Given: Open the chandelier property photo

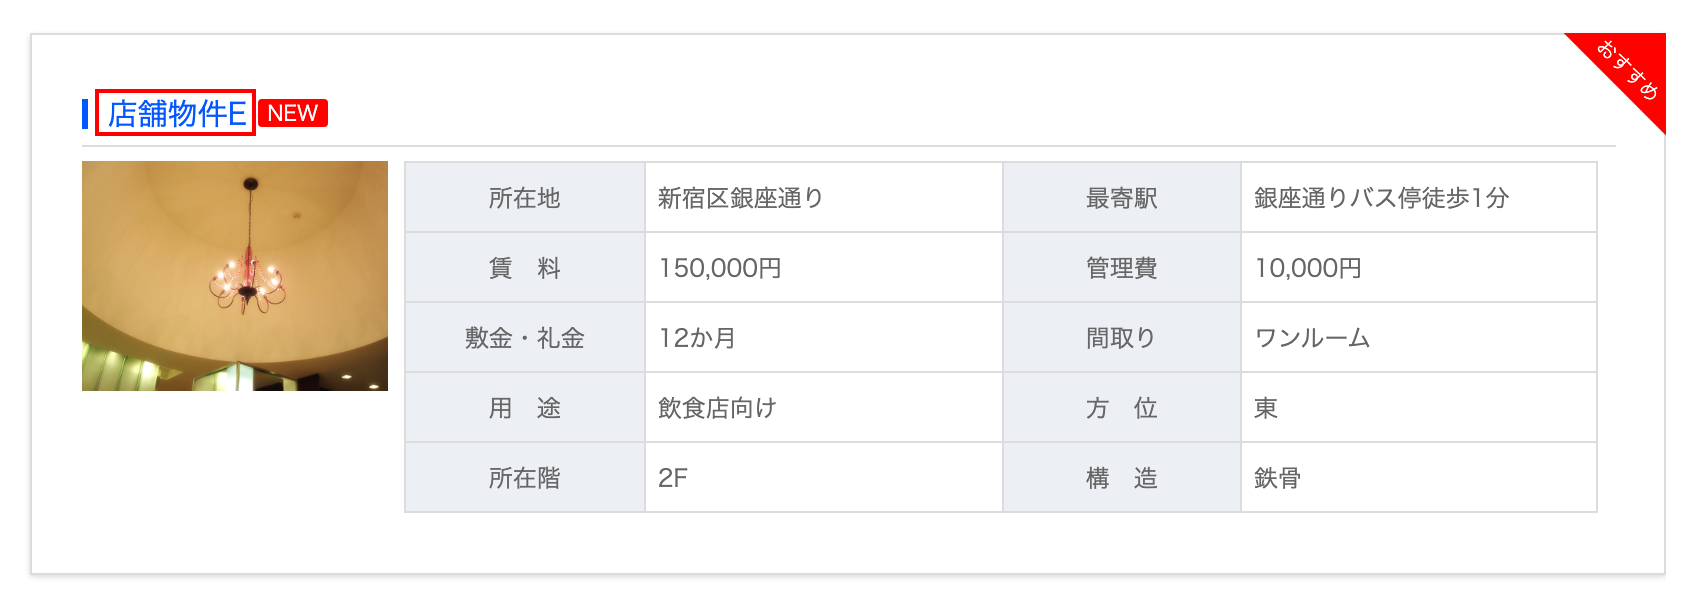Looking at the screenshot, I should tap(235, 276).
